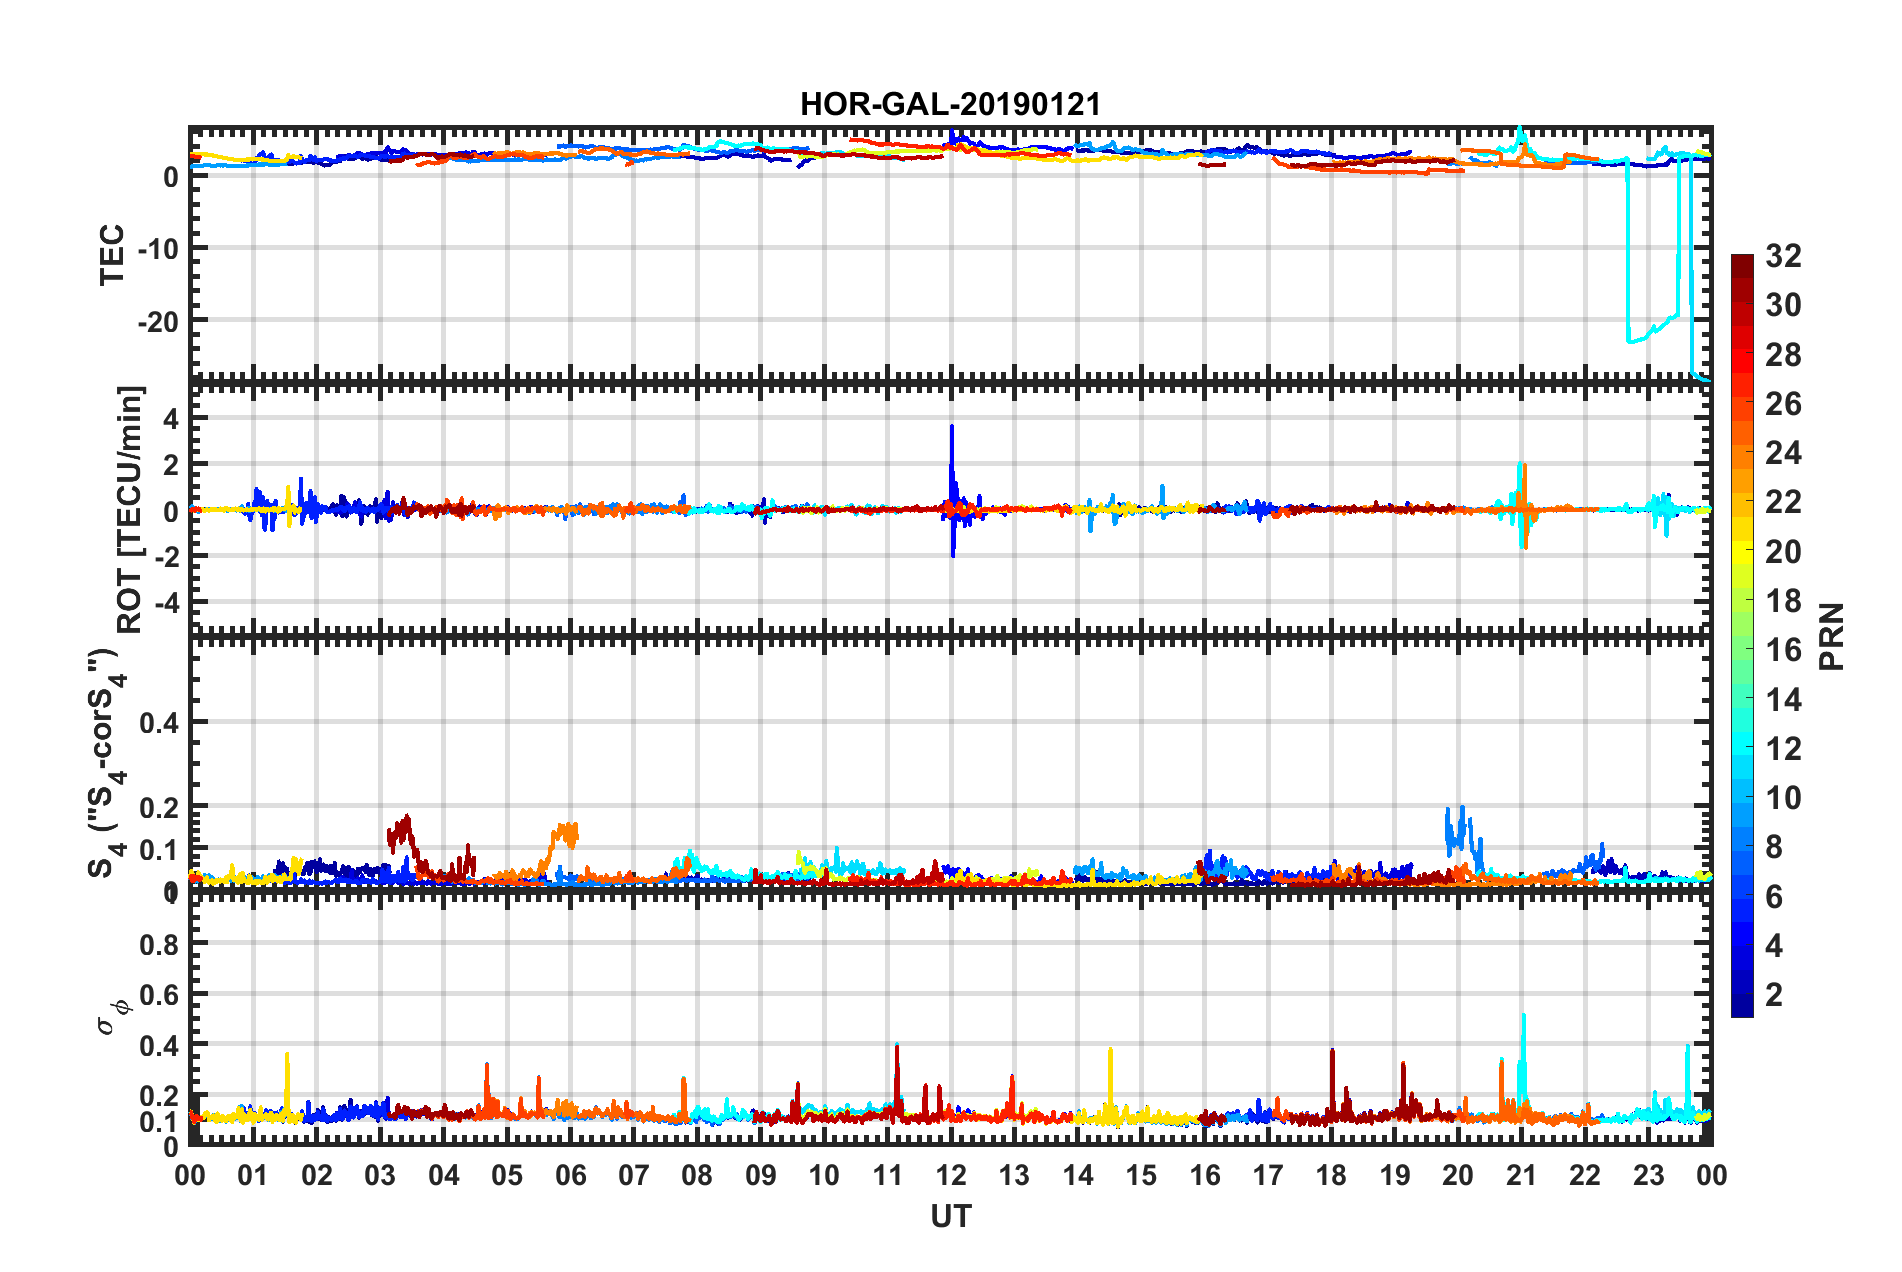Image resolution: width=1902 pixels, height=1272 pixels.
Task: Click the x-axis hour tick 20
Action: coord(1458,1176)
